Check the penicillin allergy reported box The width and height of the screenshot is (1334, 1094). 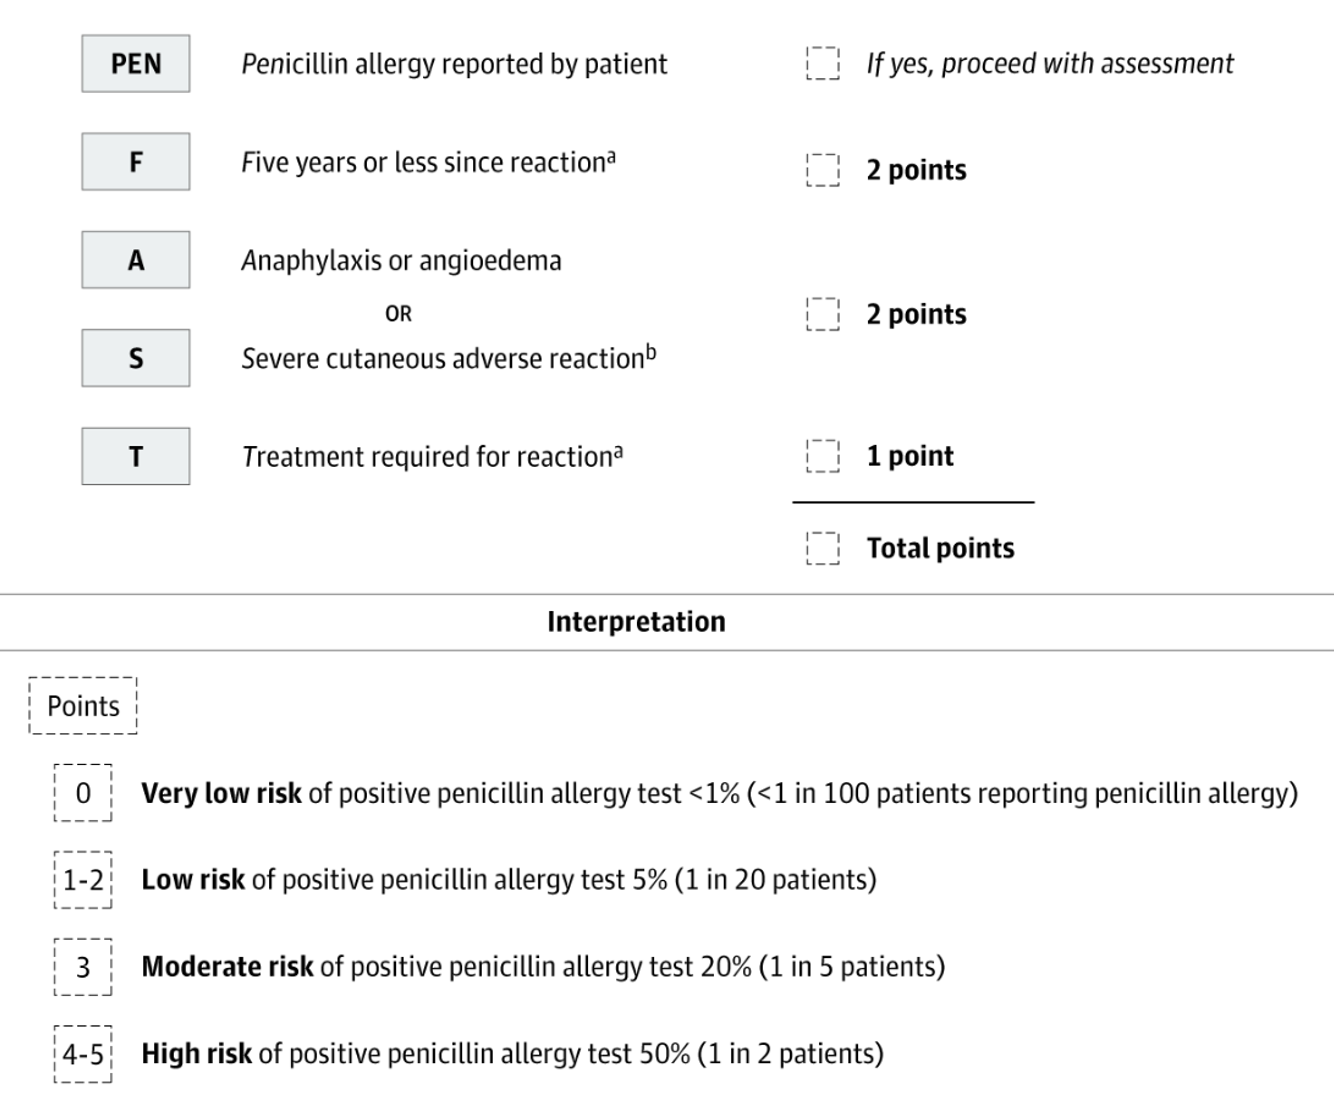click(823, 63)
